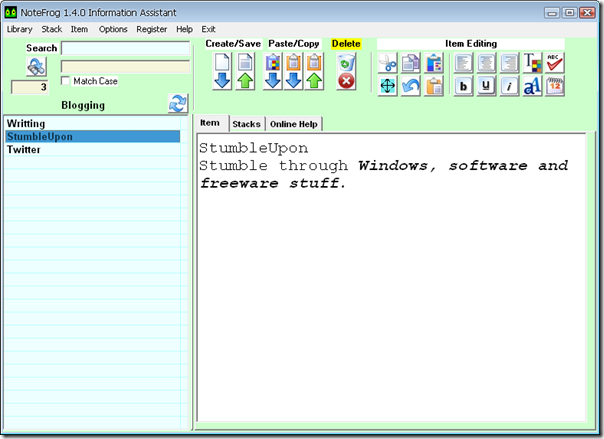Viewport: 604px width, 439px height.
Task: Click the blue refresh arrows icon
Action: pos(178,103)
